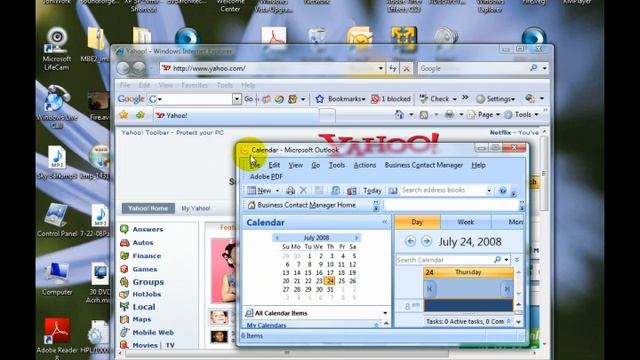Select July 24 in the date navigator
640x360 pixels.
coord(330,281)
